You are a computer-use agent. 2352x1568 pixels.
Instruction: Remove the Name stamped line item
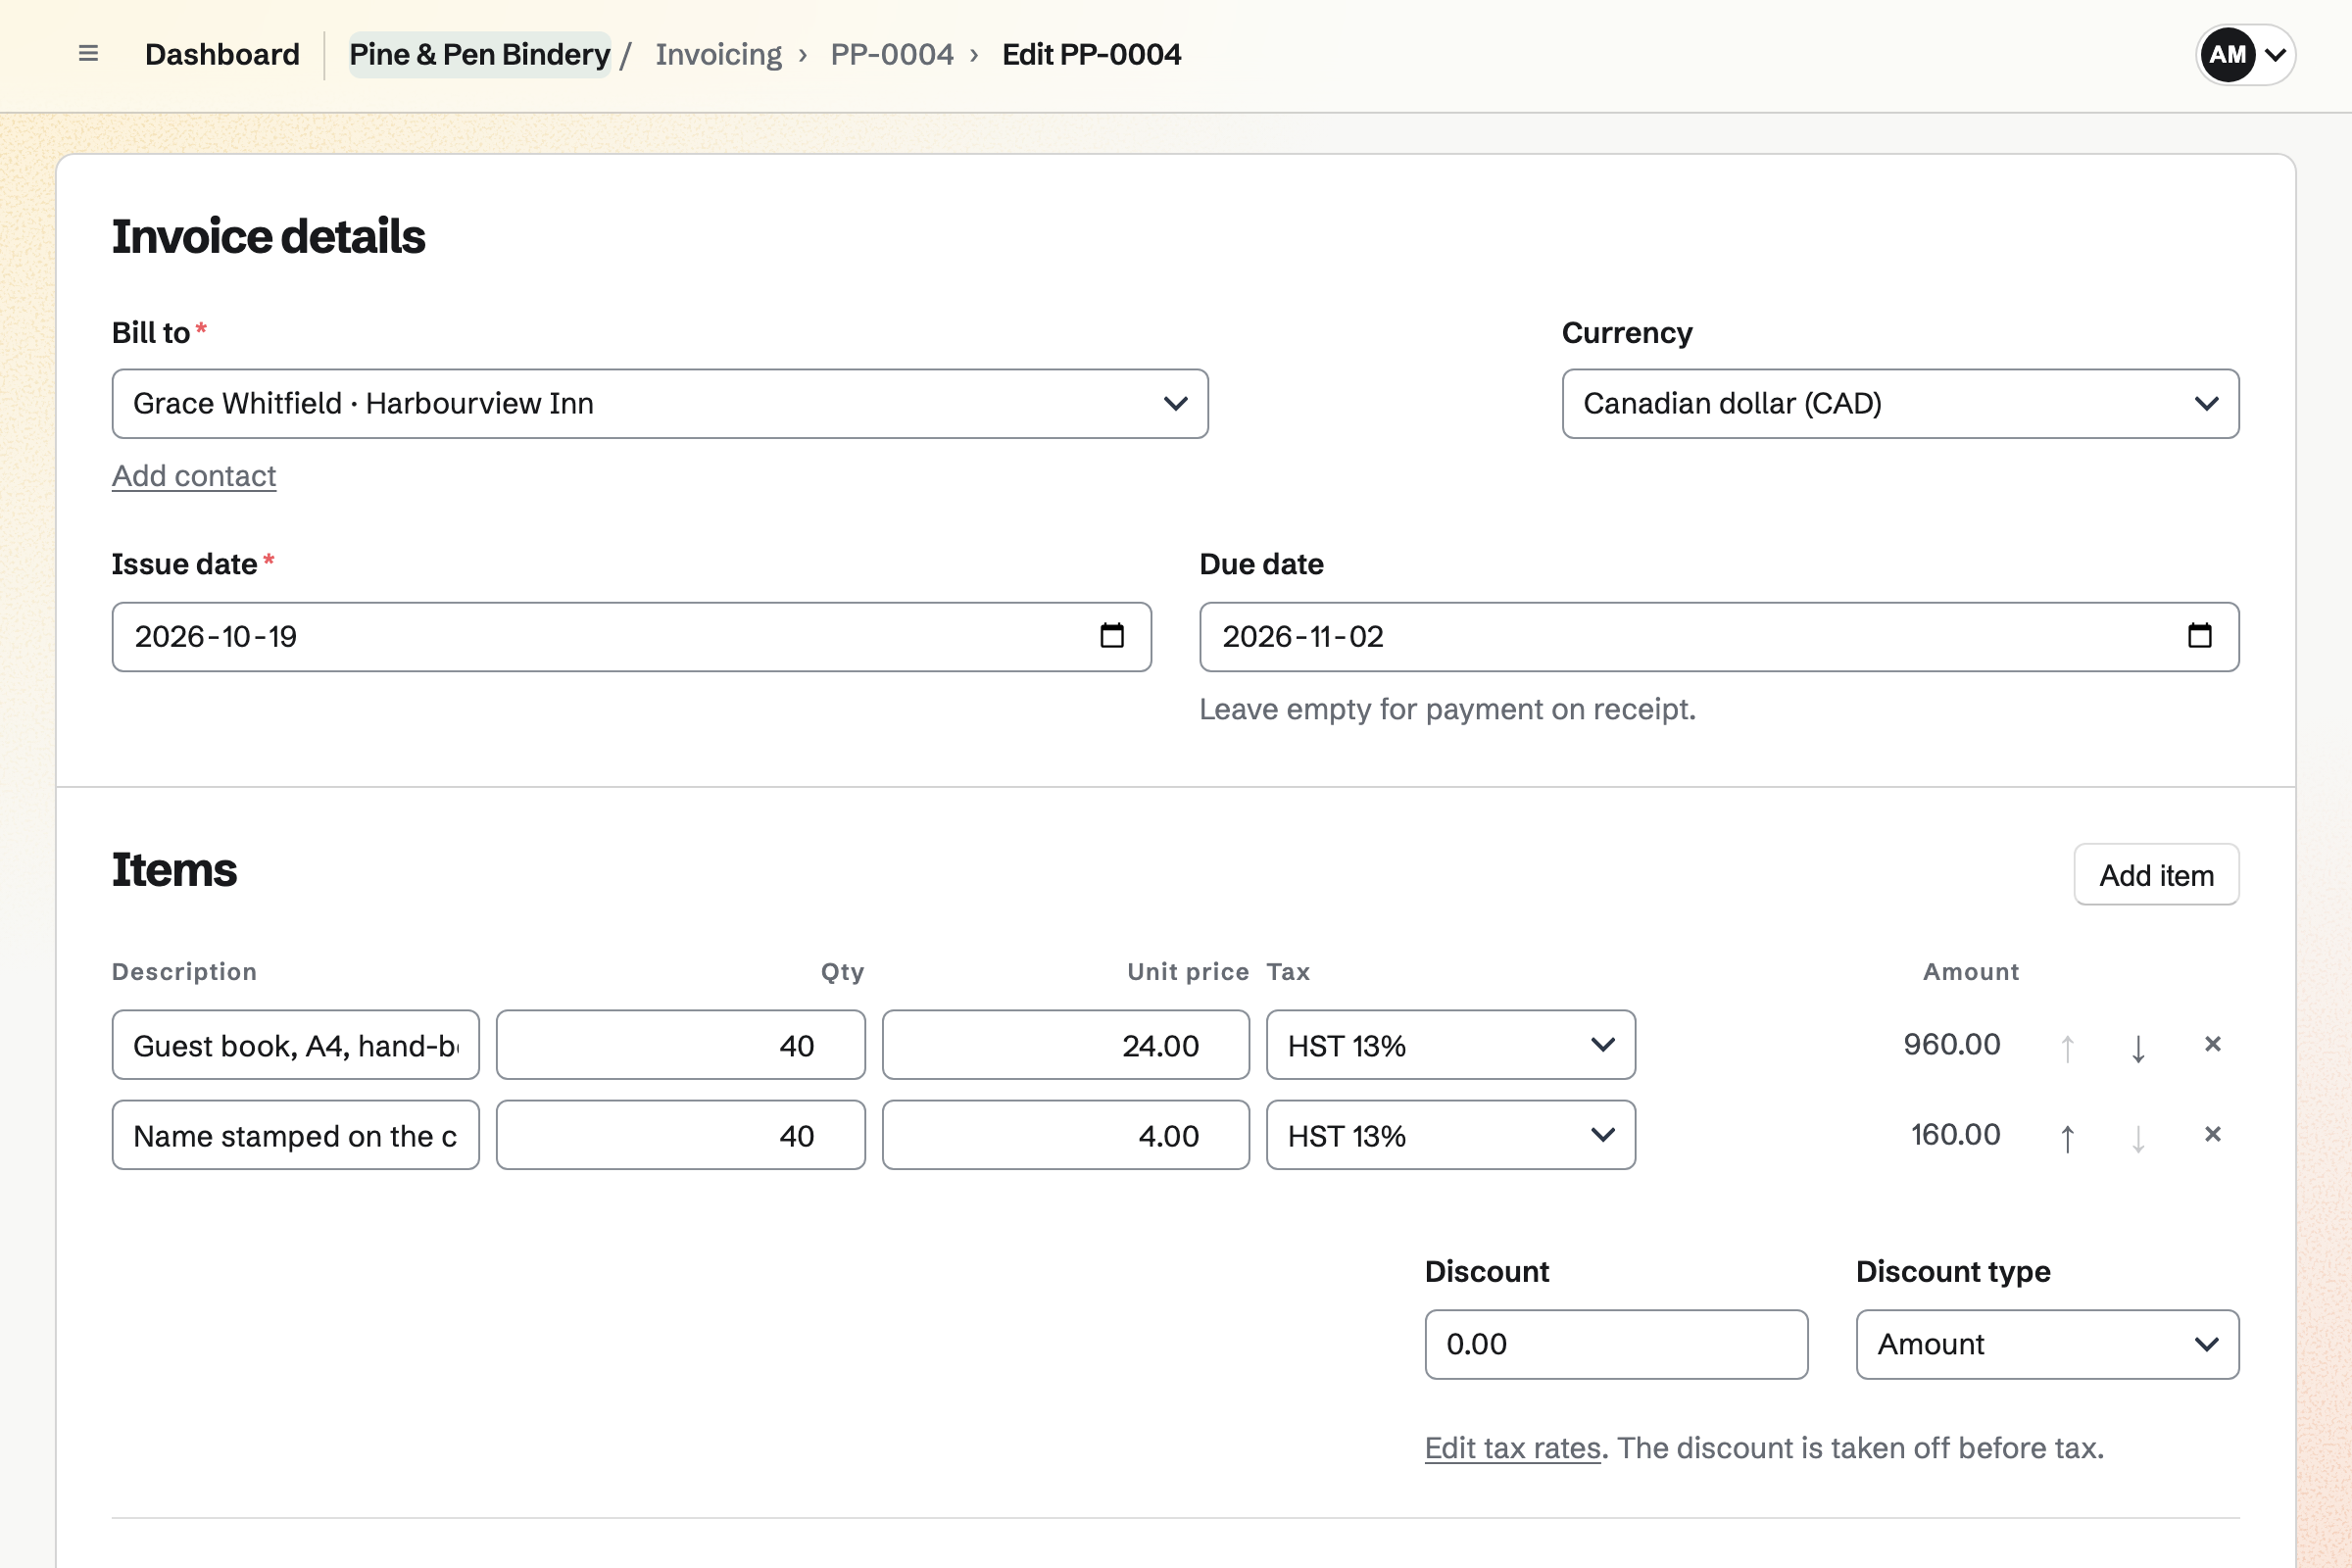point(2212,1135)
